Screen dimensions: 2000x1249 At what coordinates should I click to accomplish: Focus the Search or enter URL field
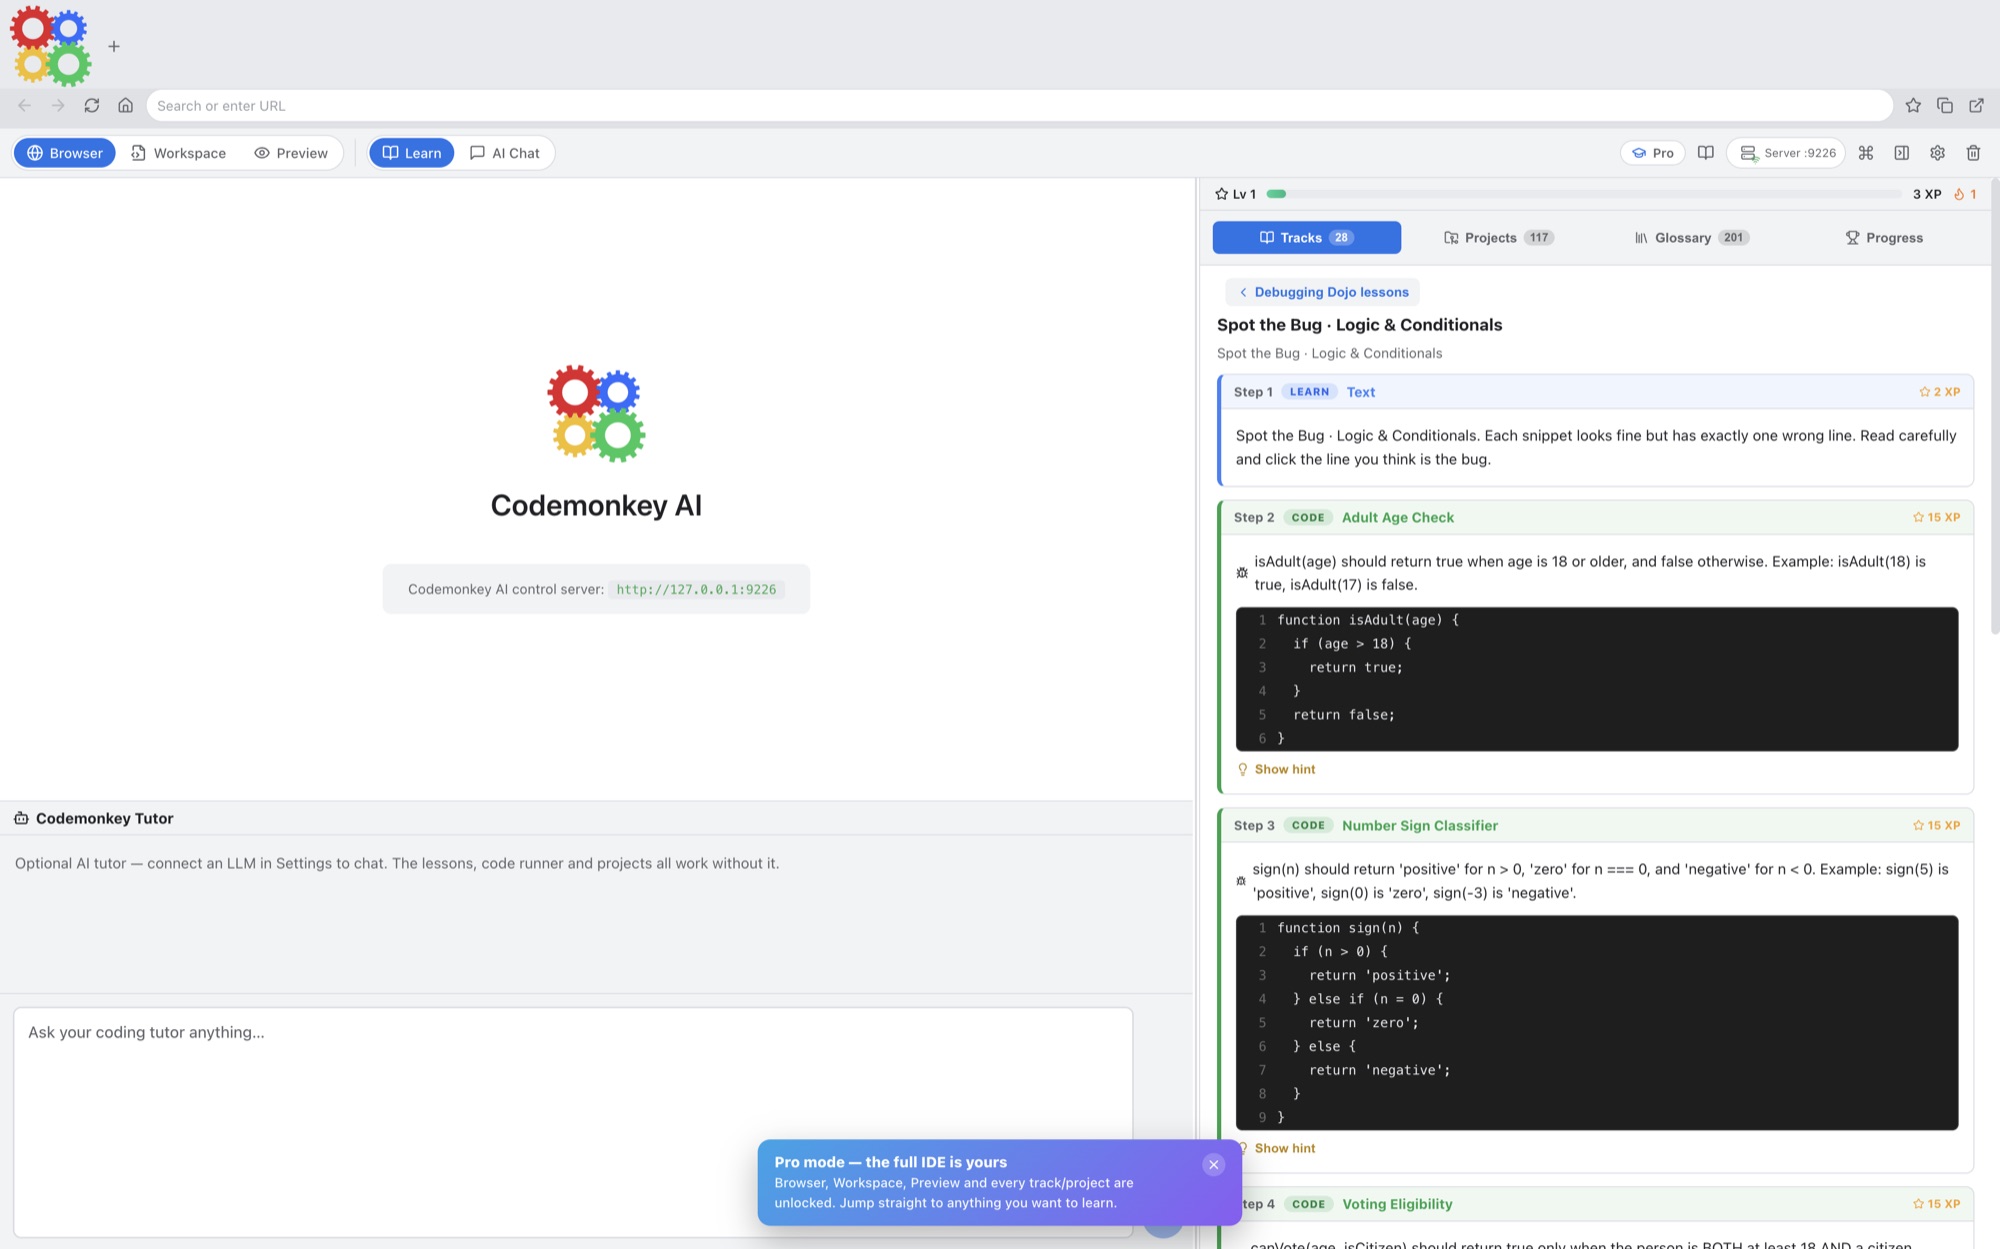(x=1019, y=105)
